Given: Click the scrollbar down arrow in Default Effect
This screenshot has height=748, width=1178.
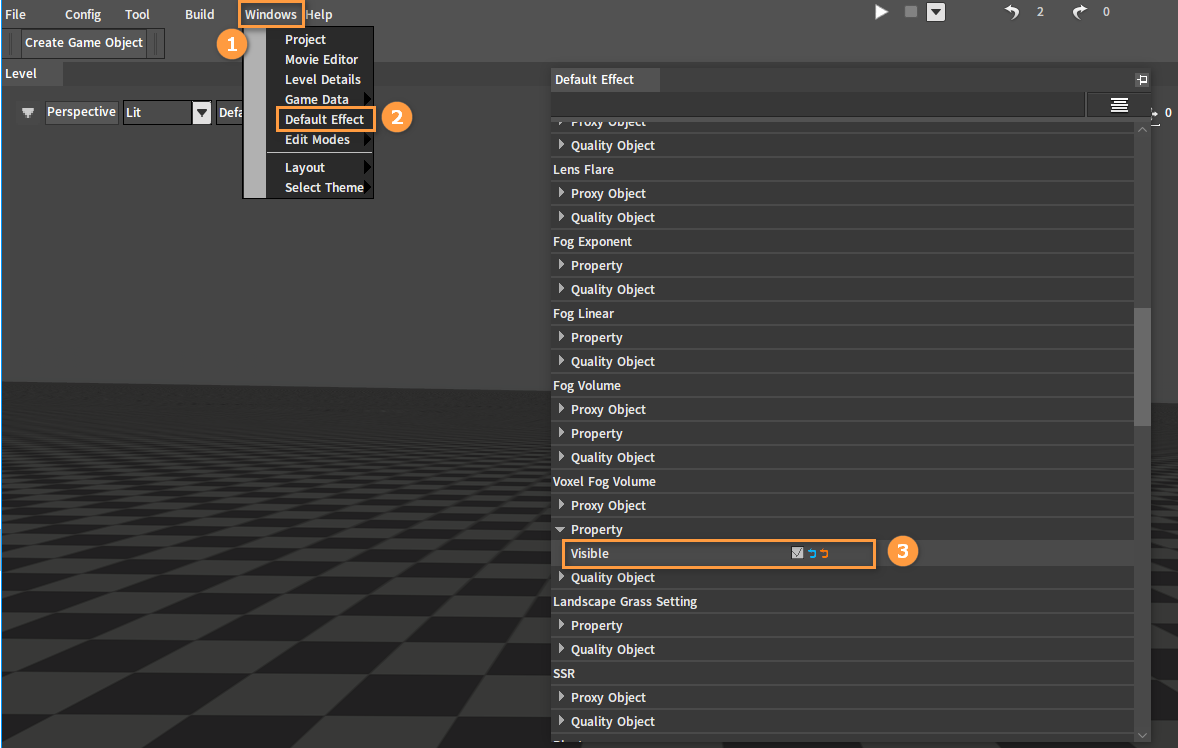Looking at the screenshot, I should [x=1142, y=735].
